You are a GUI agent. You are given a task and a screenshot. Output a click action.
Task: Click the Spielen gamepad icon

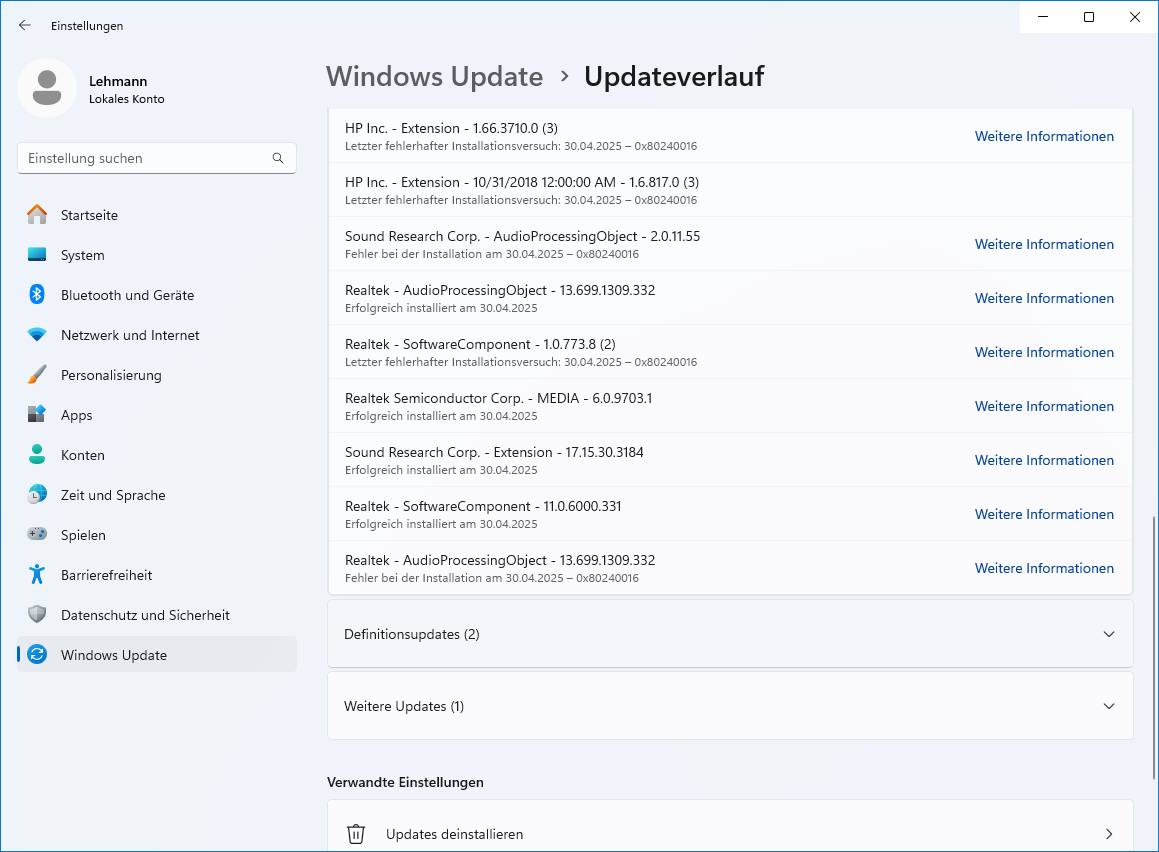37,534
